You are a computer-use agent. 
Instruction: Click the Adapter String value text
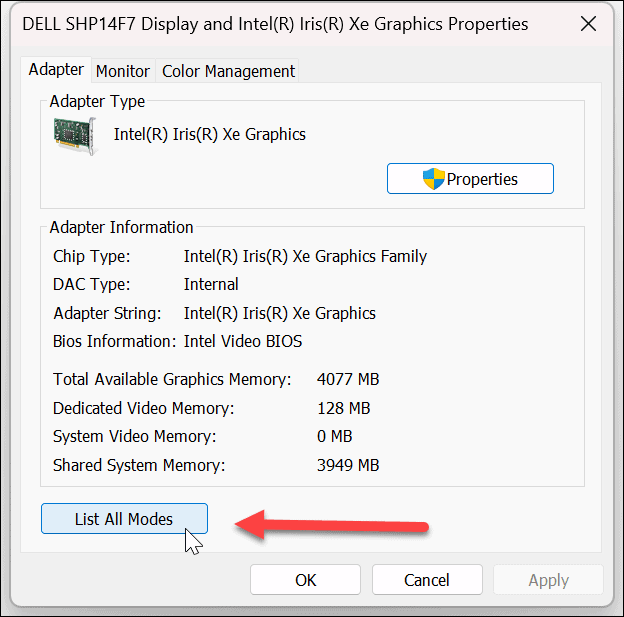(x=280, y=313)
